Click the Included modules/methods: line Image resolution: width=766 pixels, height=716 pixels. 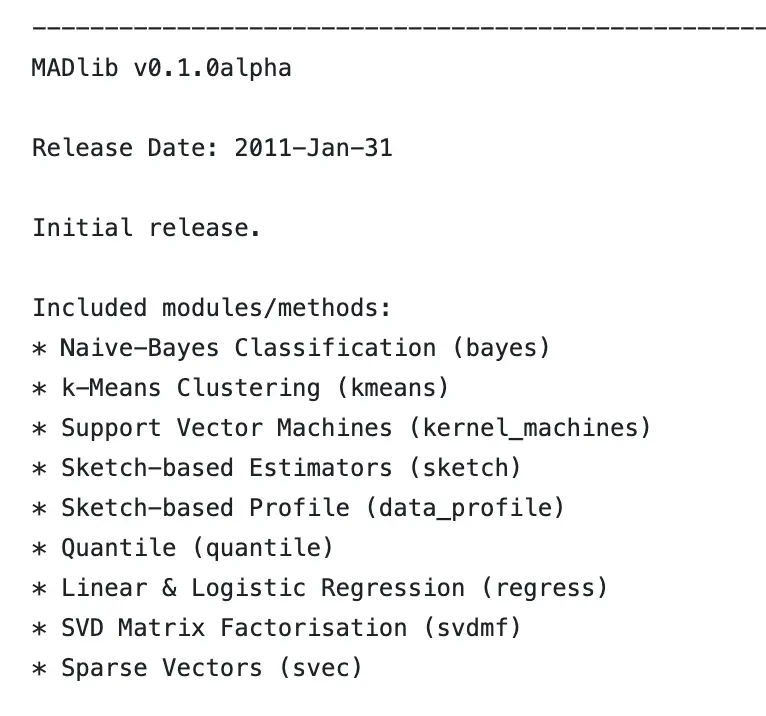point(212,308)
